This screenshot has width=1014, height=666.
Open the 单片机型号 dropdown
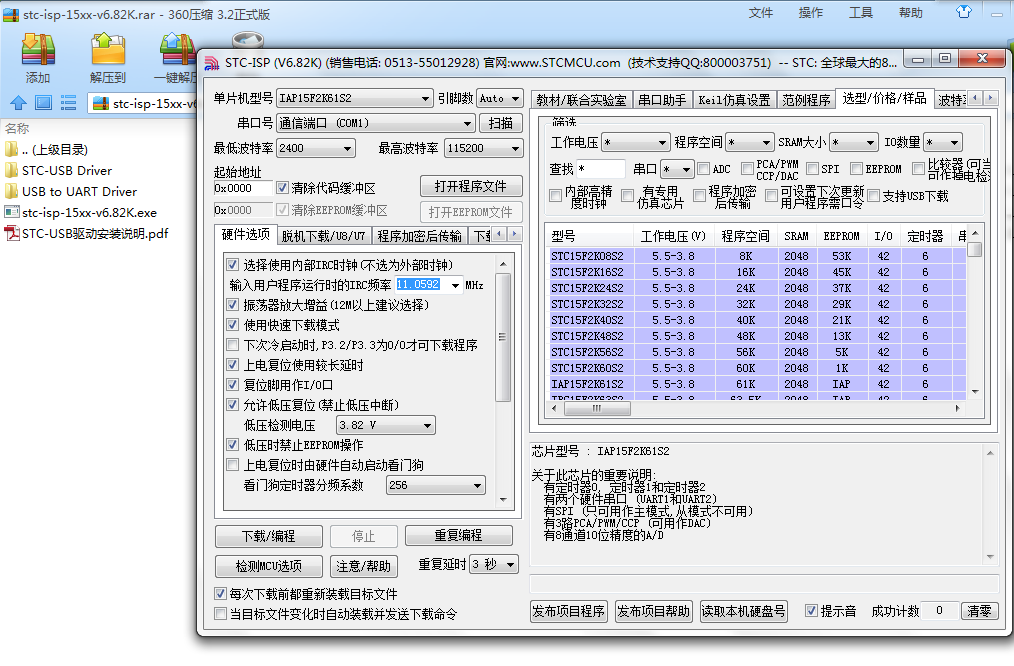click(354, 98)
